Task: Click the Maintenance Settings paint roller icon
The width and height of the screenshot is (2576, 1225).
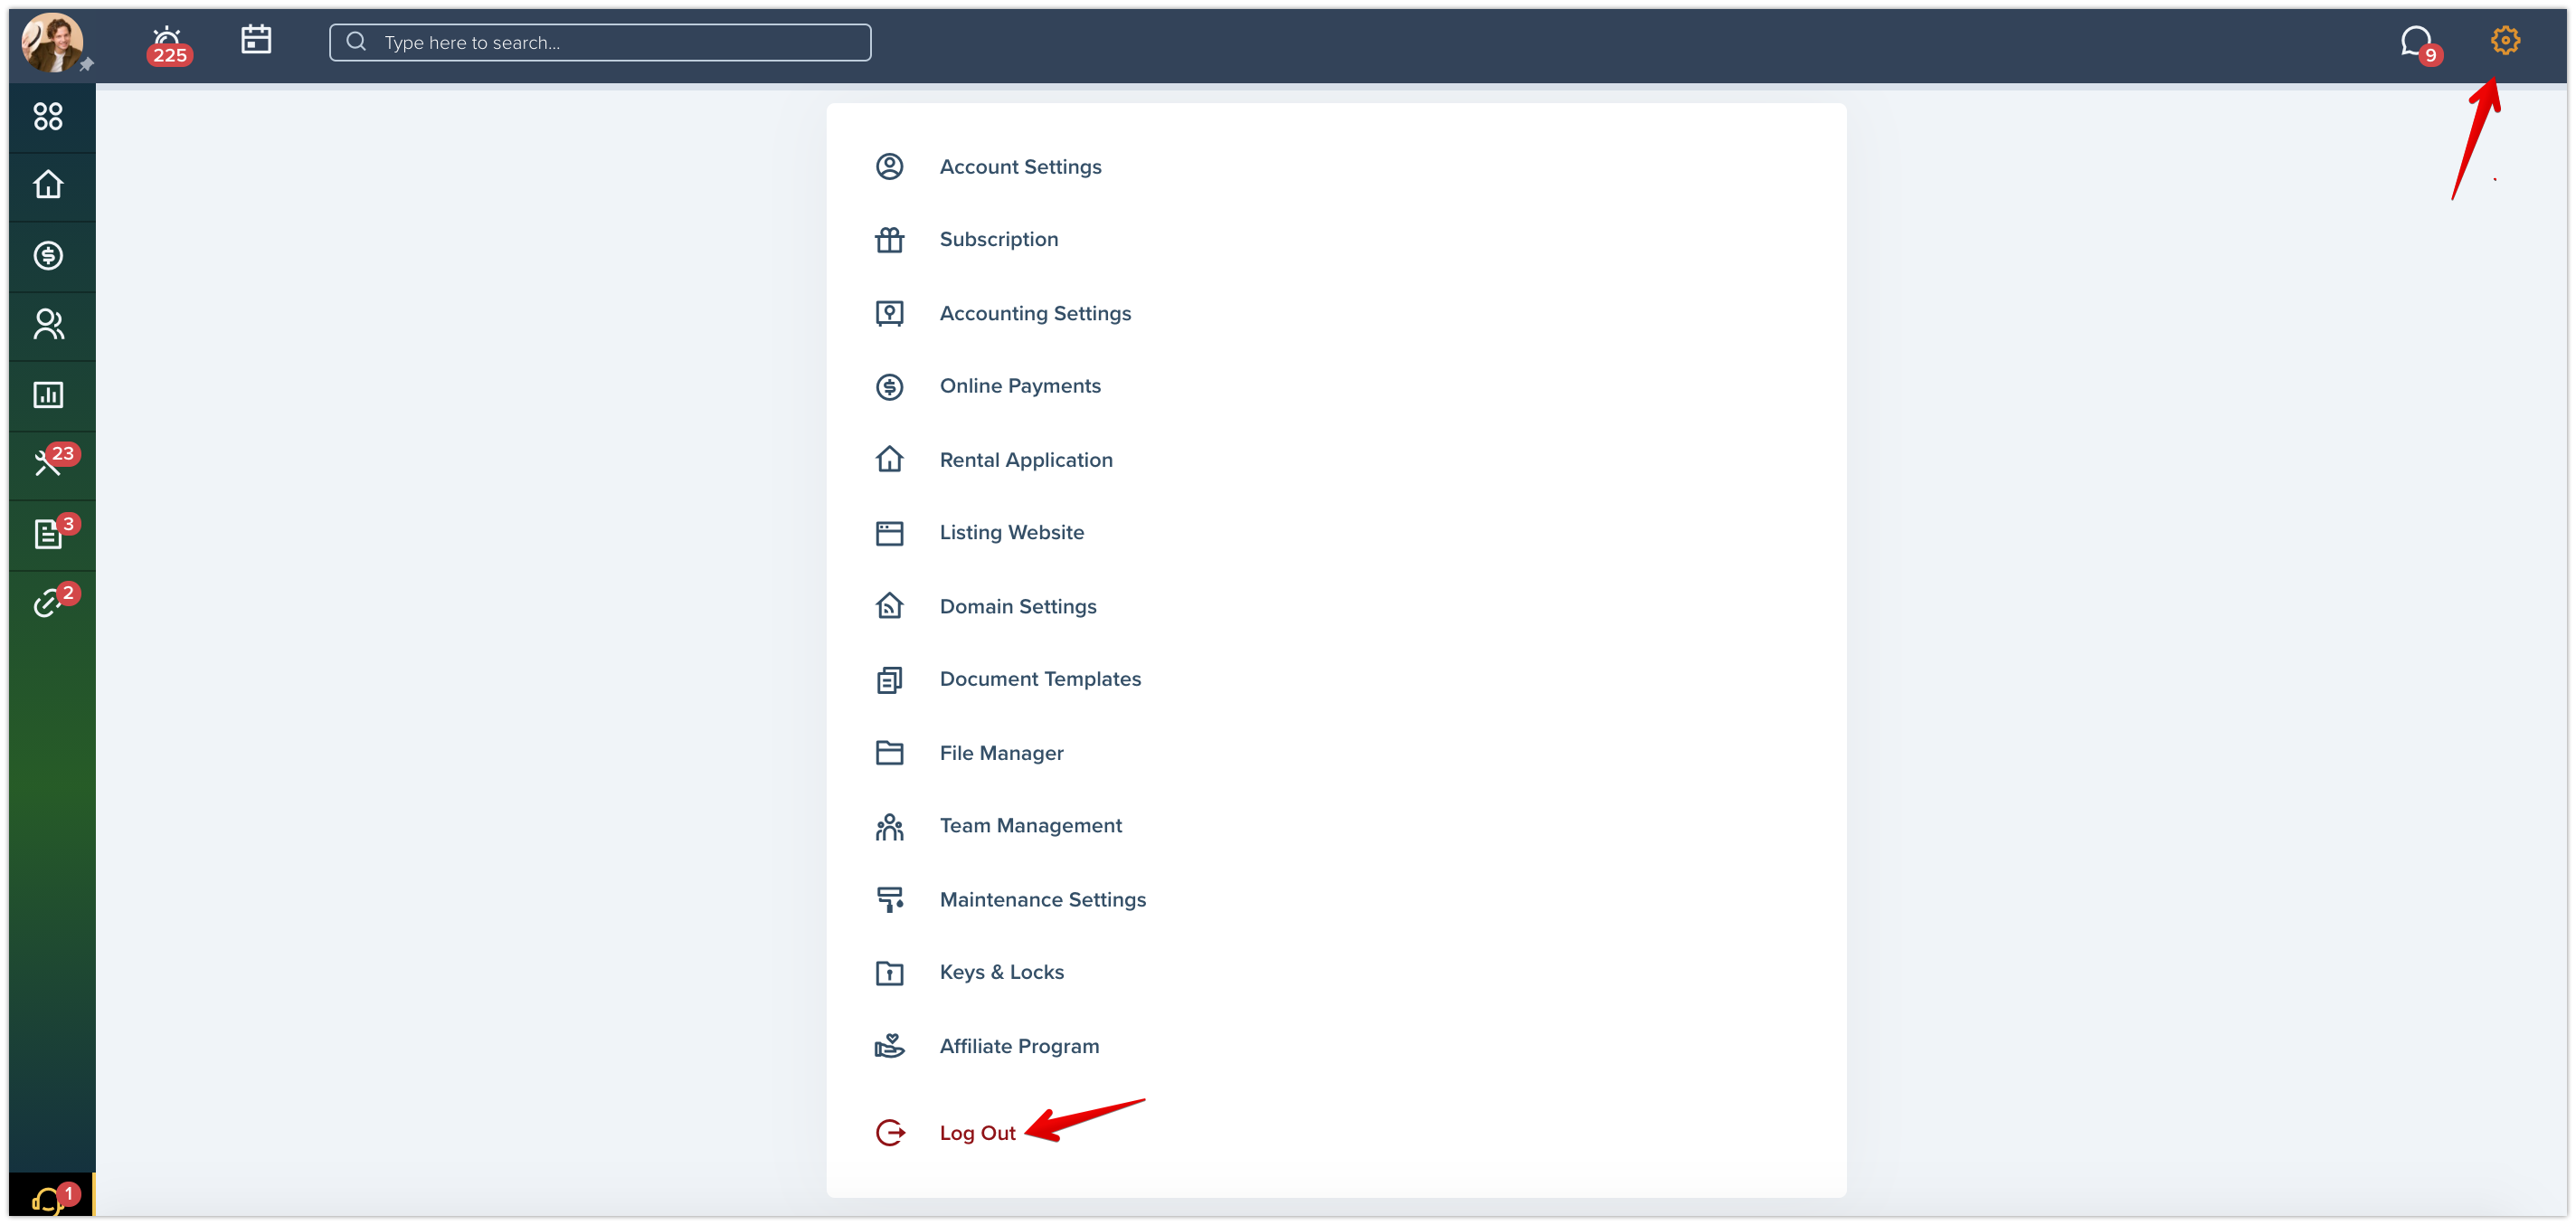Action: coord(889,900)
